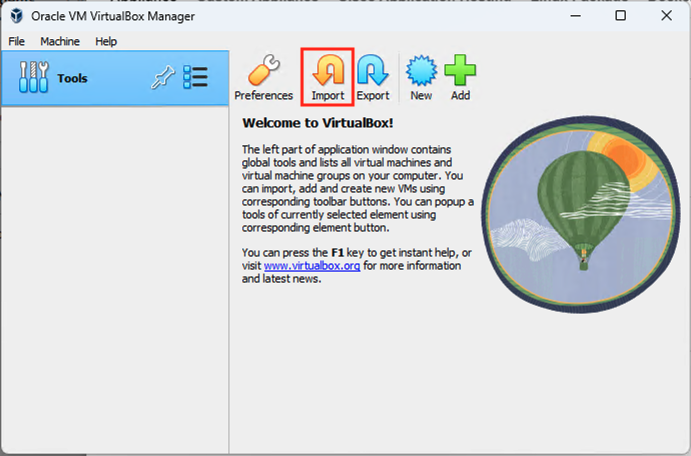Click the Tools wrench-and-screwdriver icon
This screenshot has width=691, height=456.
33,78
